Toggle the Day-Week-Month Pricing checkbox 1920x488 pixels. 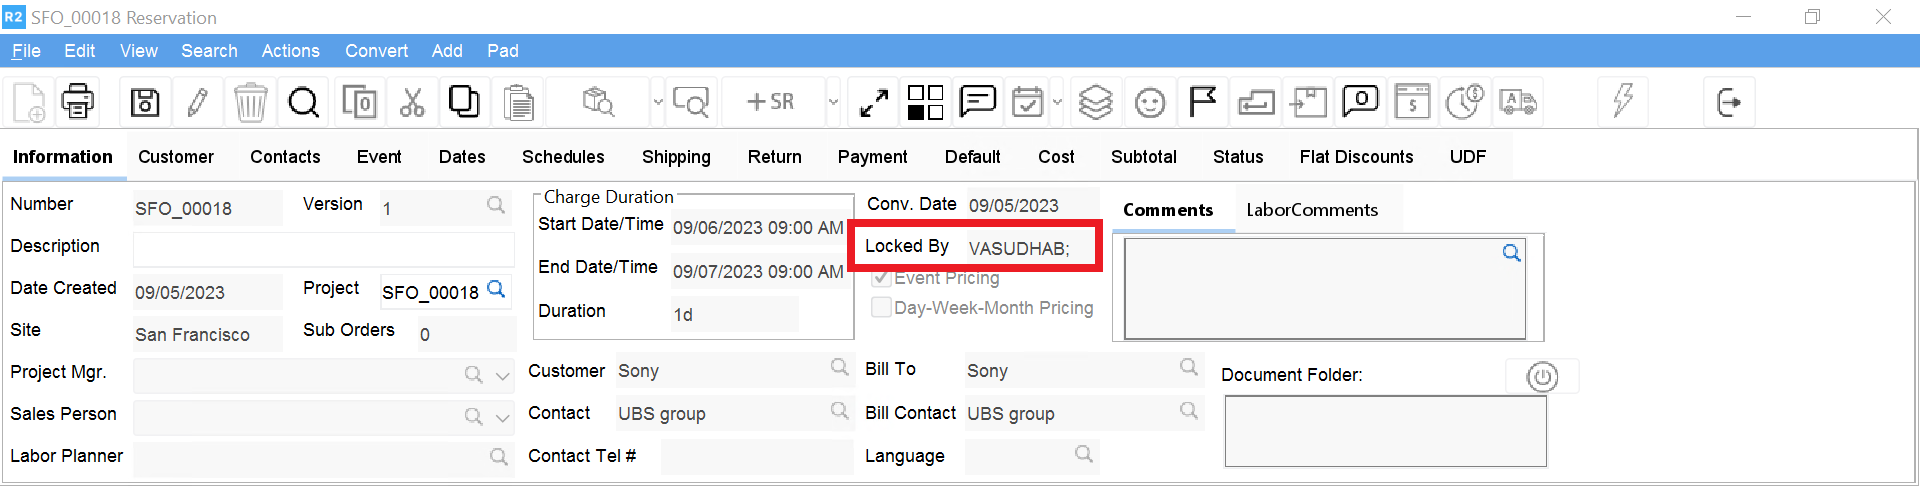click(x=881, y=308)
